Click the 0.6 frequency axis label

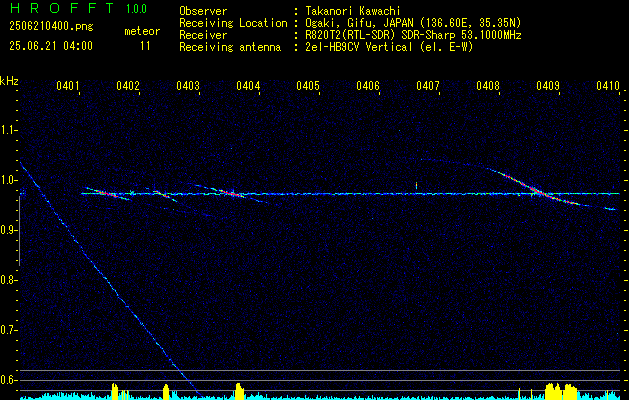[x=8, y=380]
